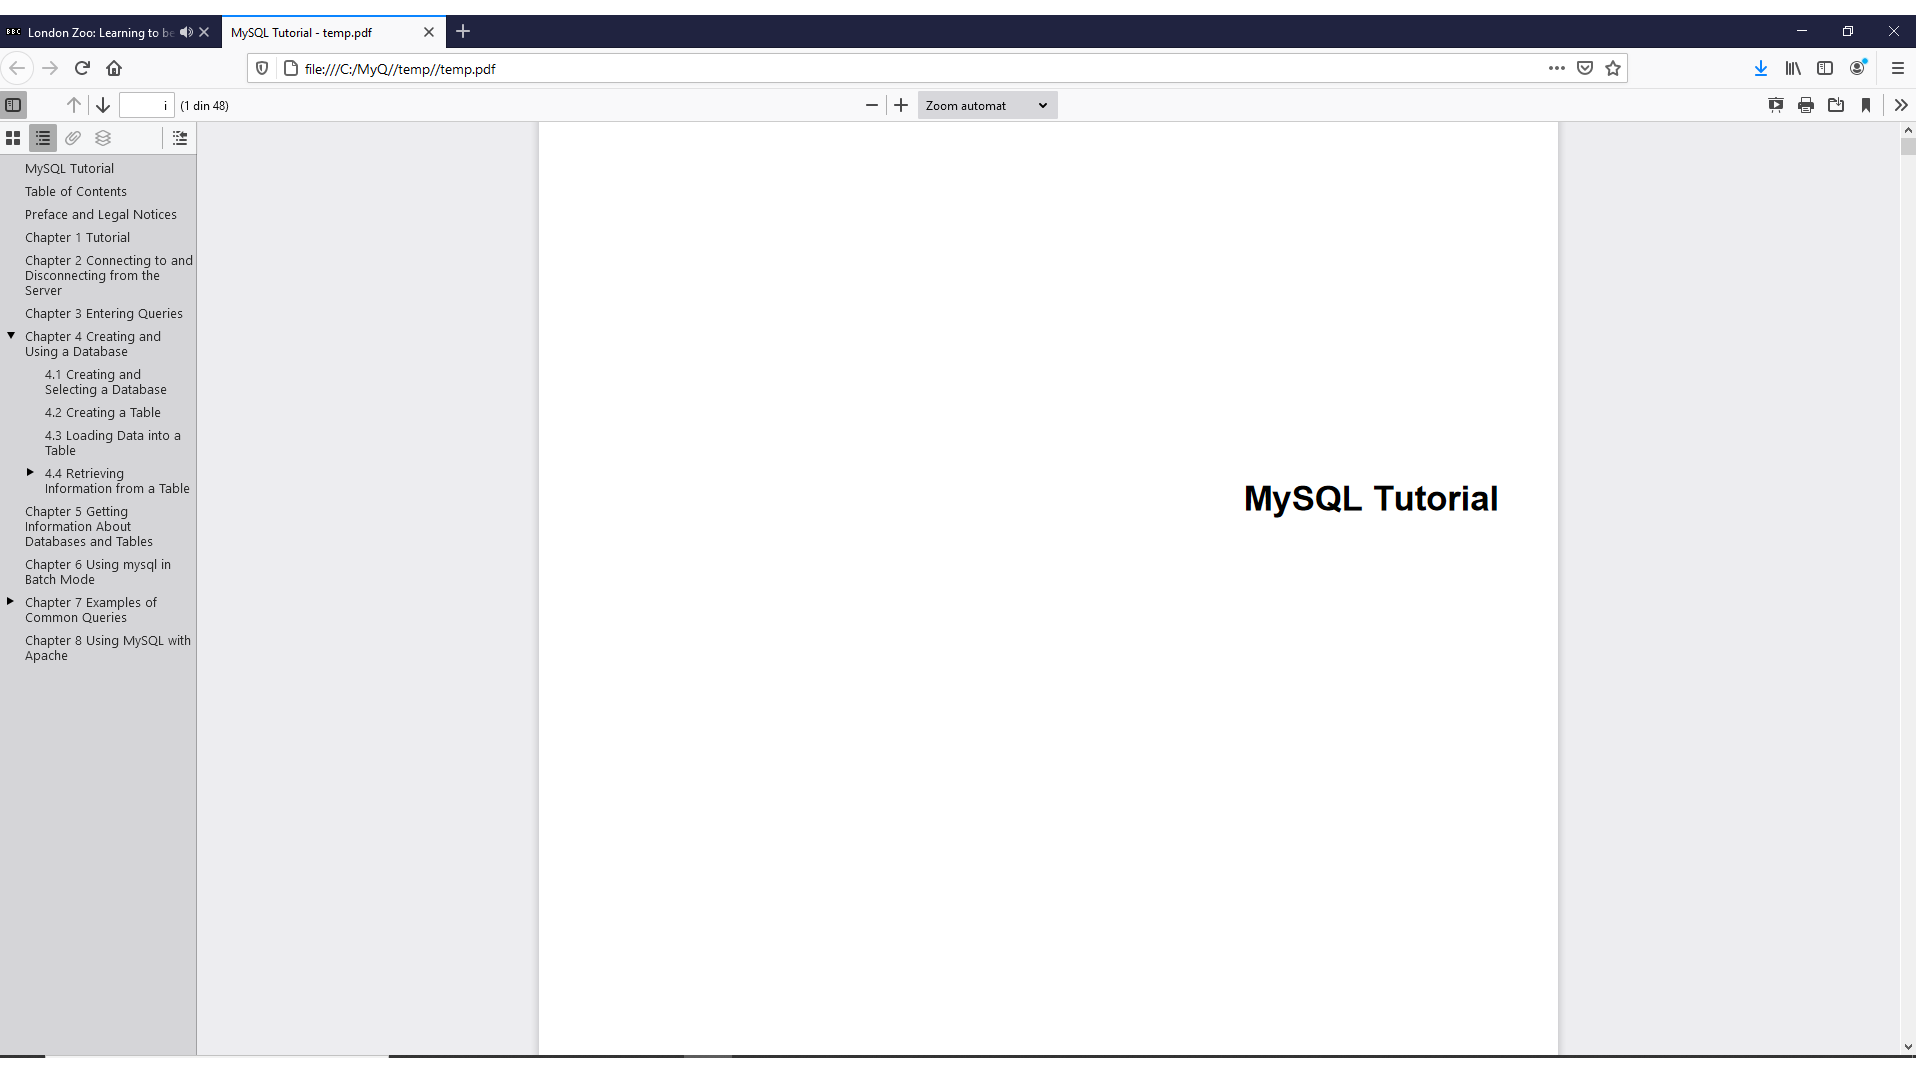This screenshot has height=1074, width=1916.
Task: Go to browser home page
Action: pyautogui.click(x=114, y=68)
